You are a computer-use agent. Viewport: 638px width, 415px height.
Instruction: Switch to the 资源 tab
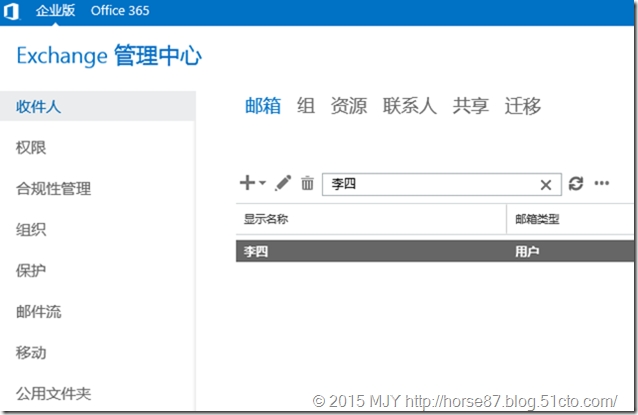349,106
